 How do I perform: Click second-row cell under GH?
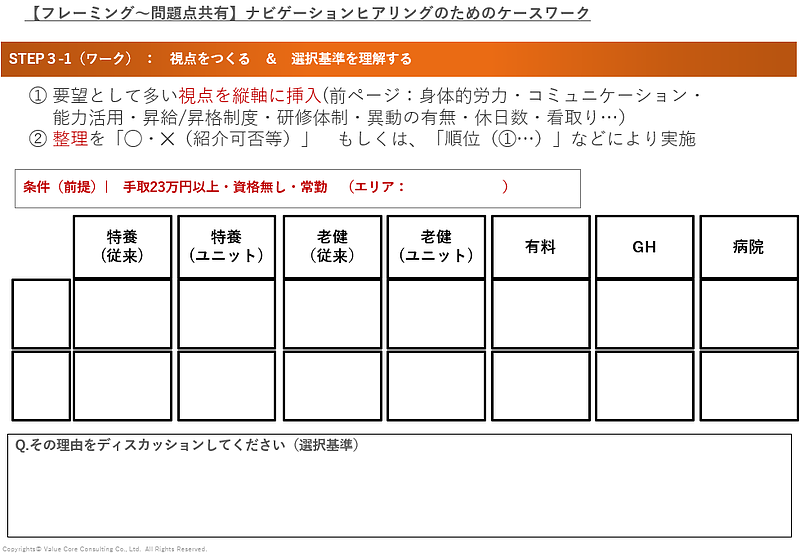click(x=644, y=386)
